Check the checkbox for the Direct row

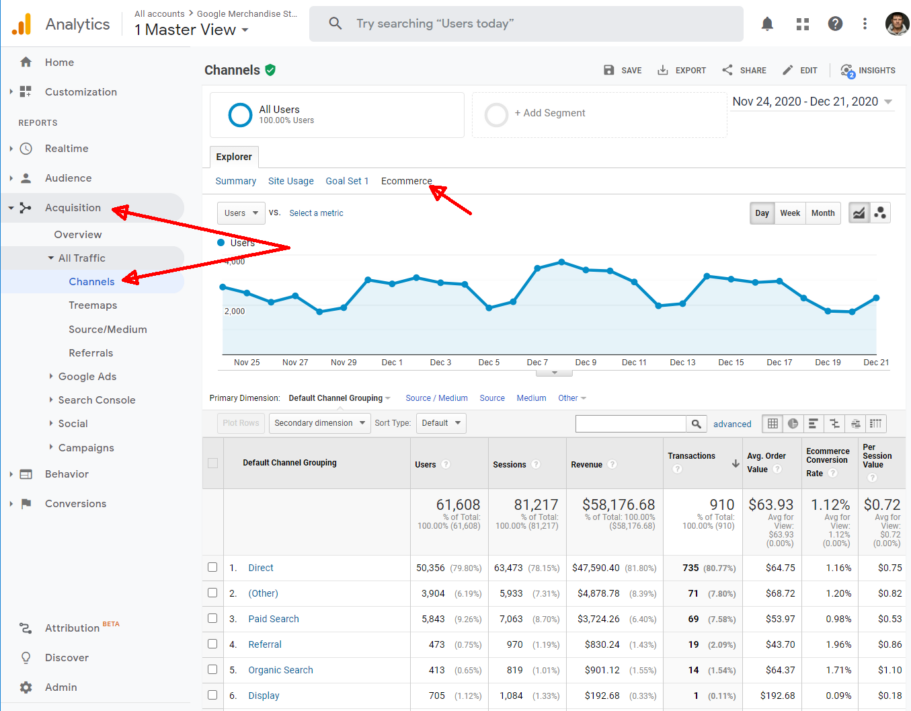212,567
